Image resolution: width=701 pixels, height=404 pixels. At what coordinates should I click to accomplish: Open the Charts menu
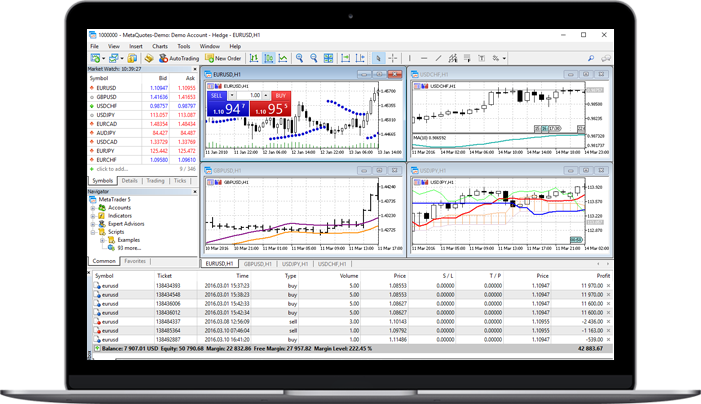tap(160, 46)
